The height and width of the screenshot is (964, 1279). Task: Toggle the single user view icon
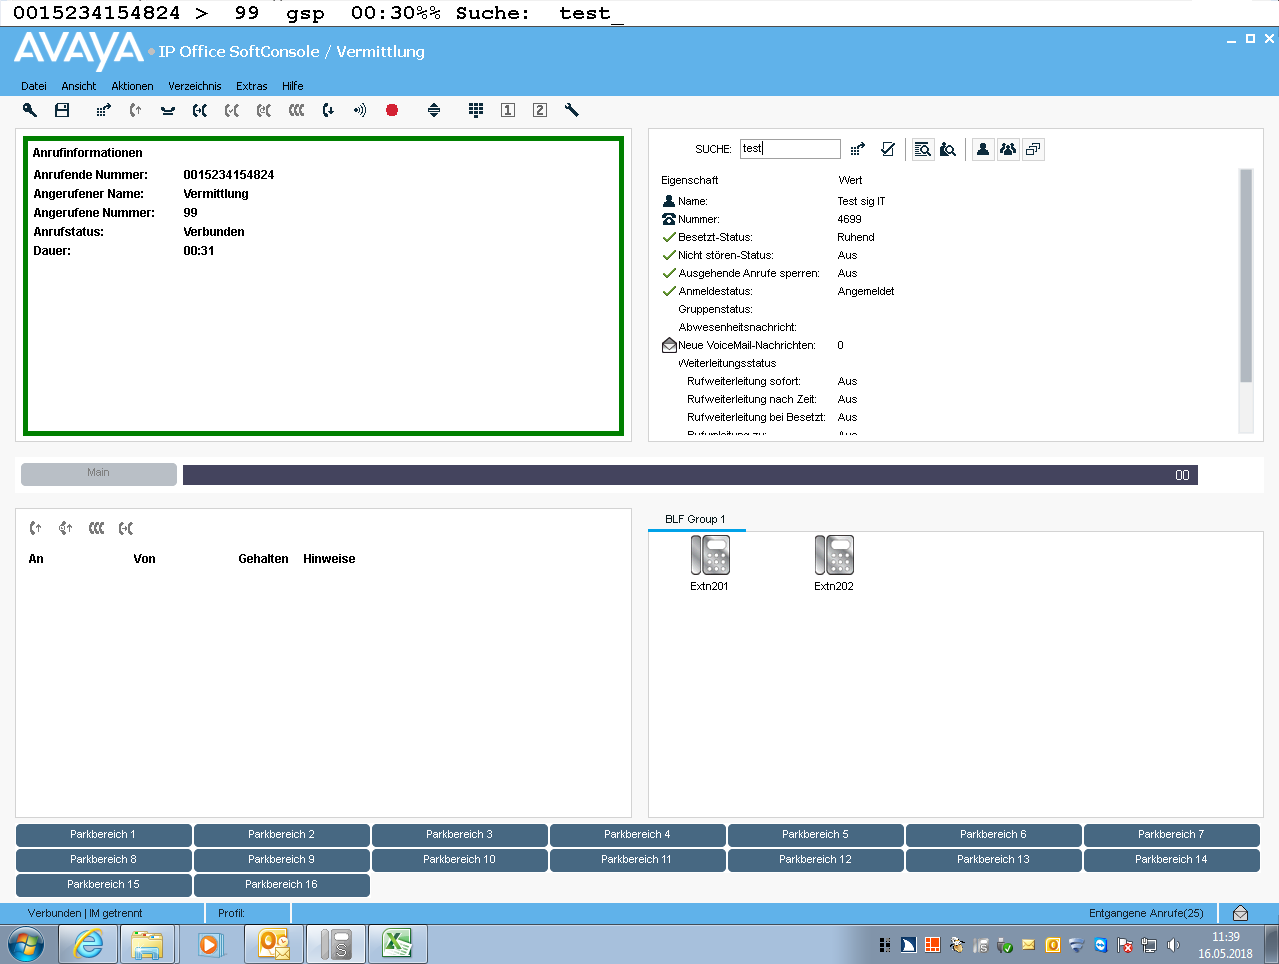pyautogui.click(x=983, y=149)
